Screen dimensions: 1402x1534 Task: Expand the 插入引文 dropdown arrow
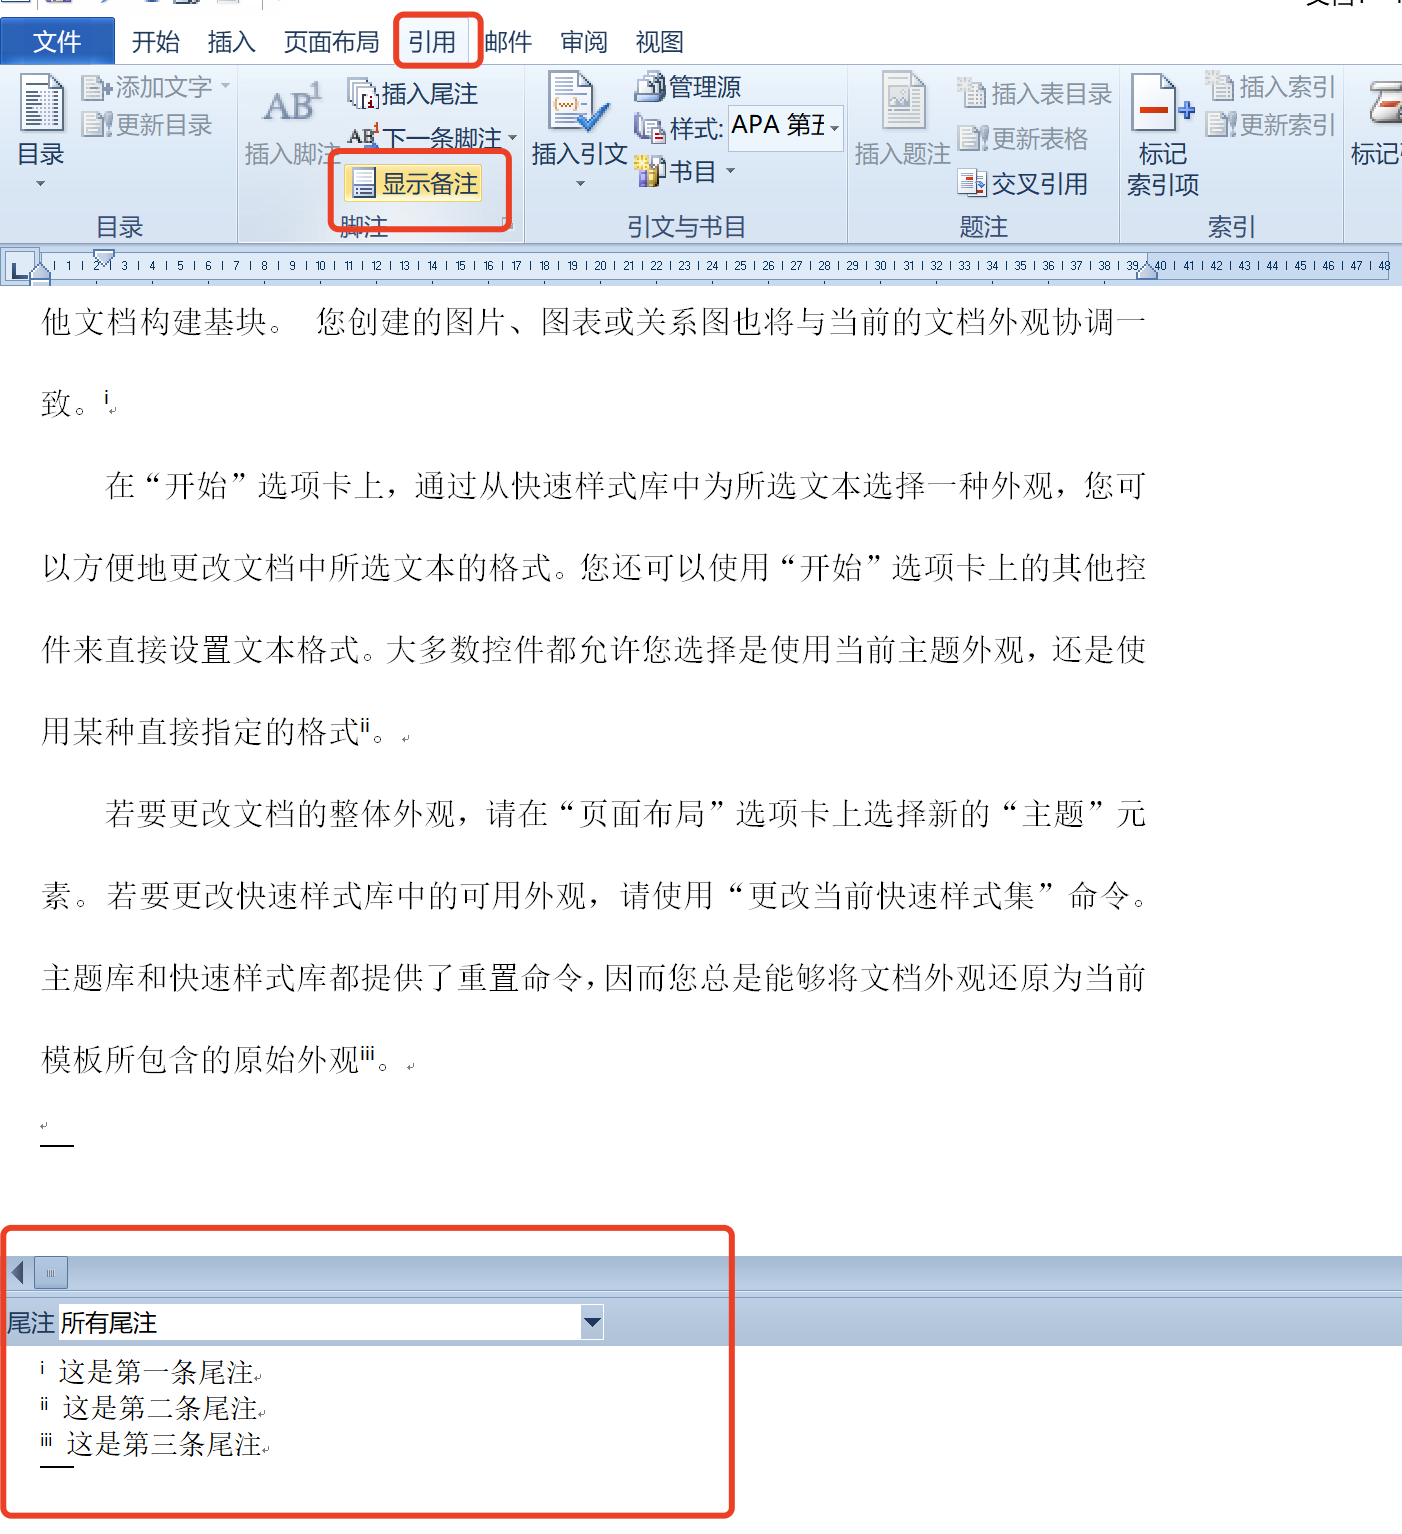point(580,184)
